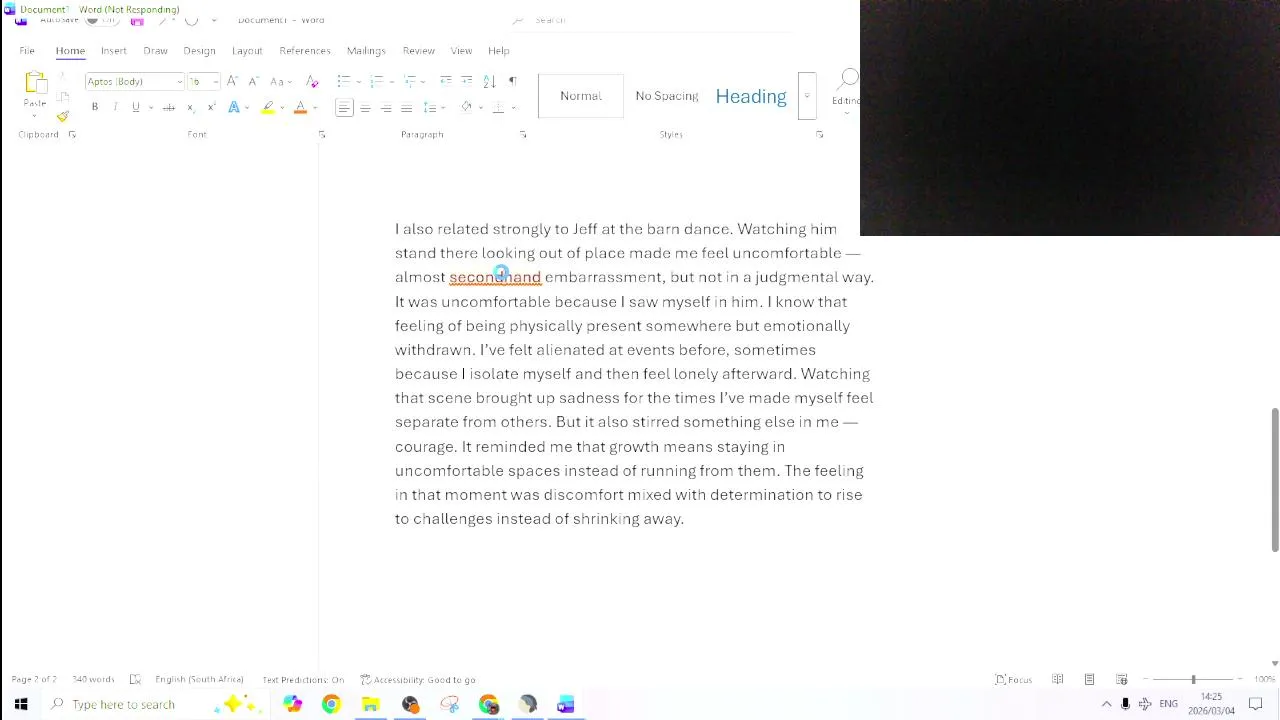Open the Font dialog launcher
Viewport: 1280px width, 720px height.
(322, 134)
